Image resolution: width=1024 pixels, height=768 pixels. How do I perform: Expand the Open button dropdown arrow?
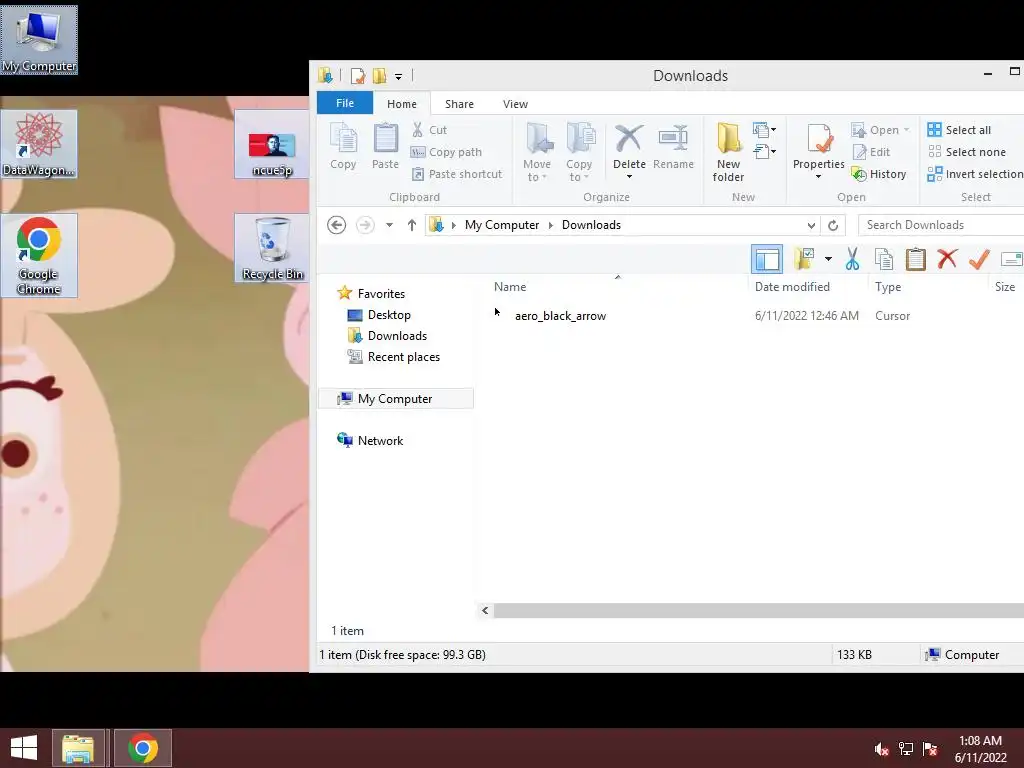tap(906, 130)
